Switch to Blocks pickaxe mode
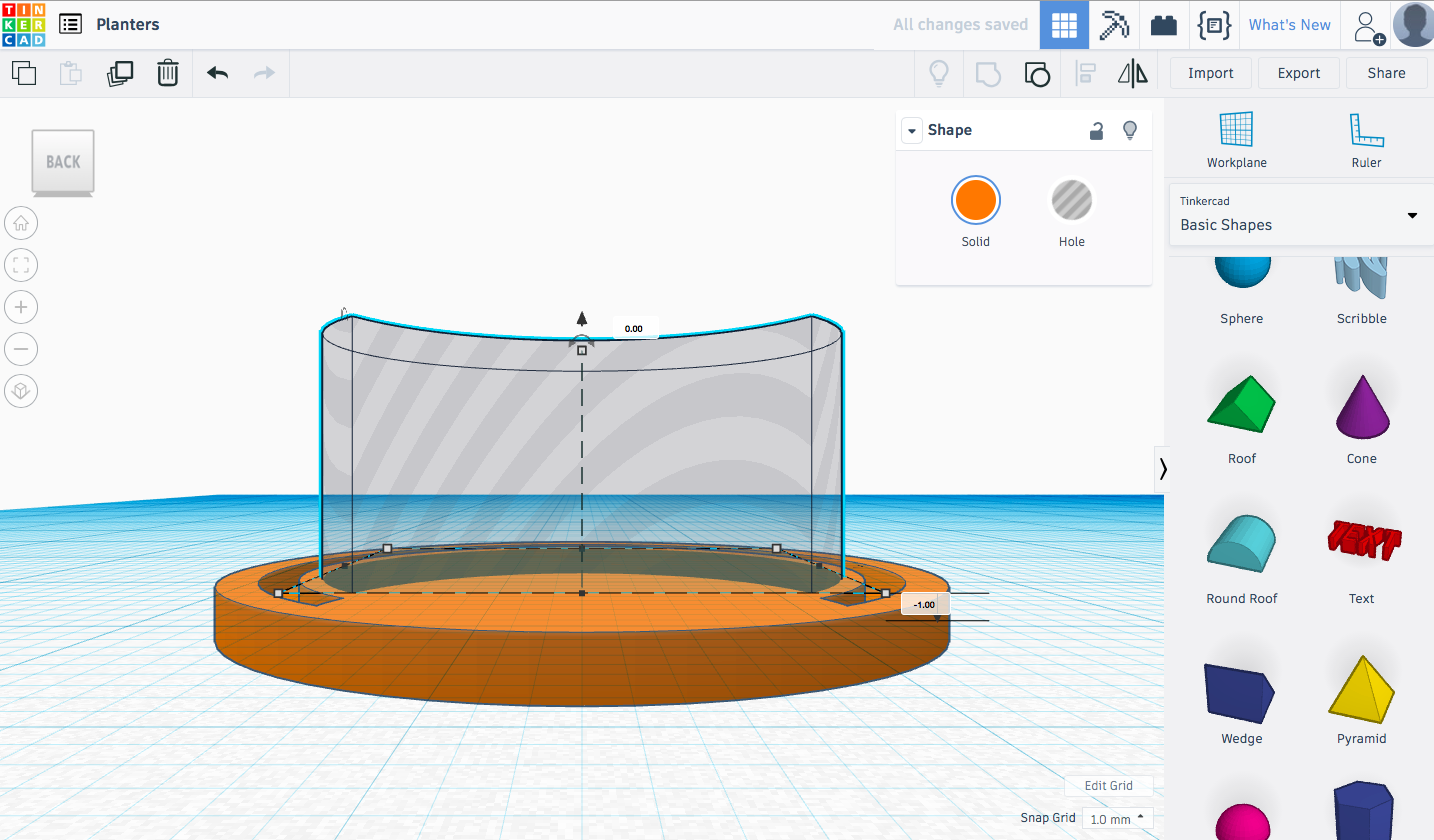 1114,25
